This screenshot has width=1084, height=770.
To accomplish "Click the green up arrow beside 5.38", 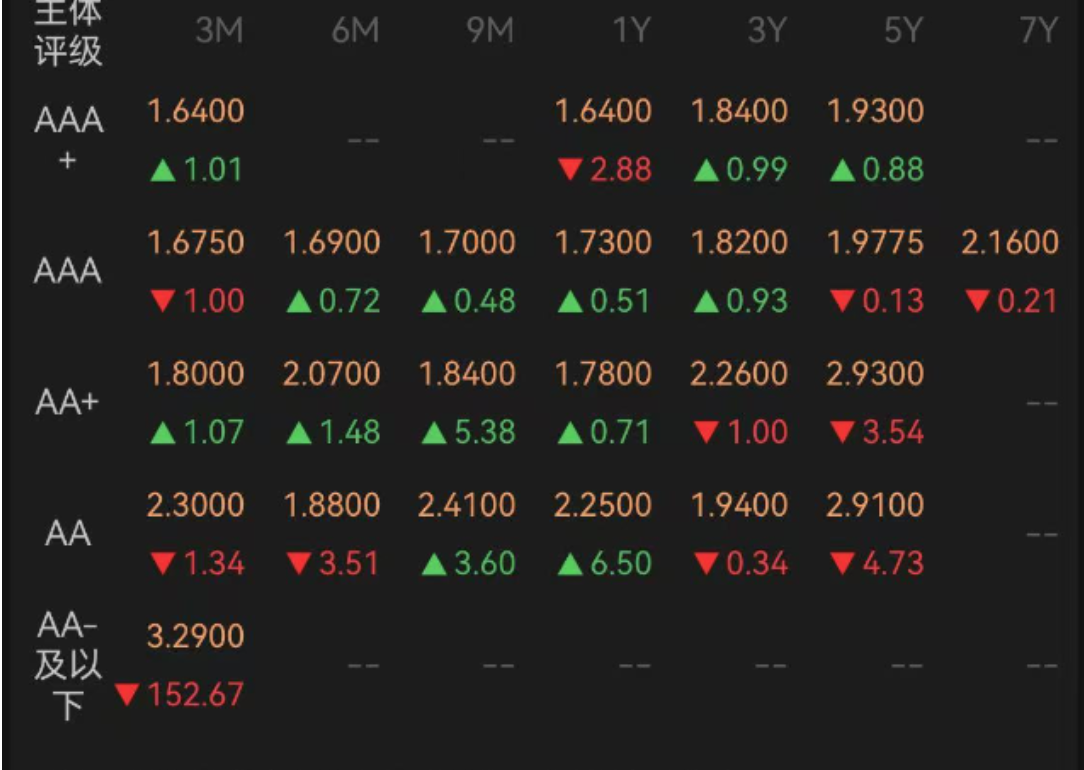I will pyautogui.click(x=434, y=433).
